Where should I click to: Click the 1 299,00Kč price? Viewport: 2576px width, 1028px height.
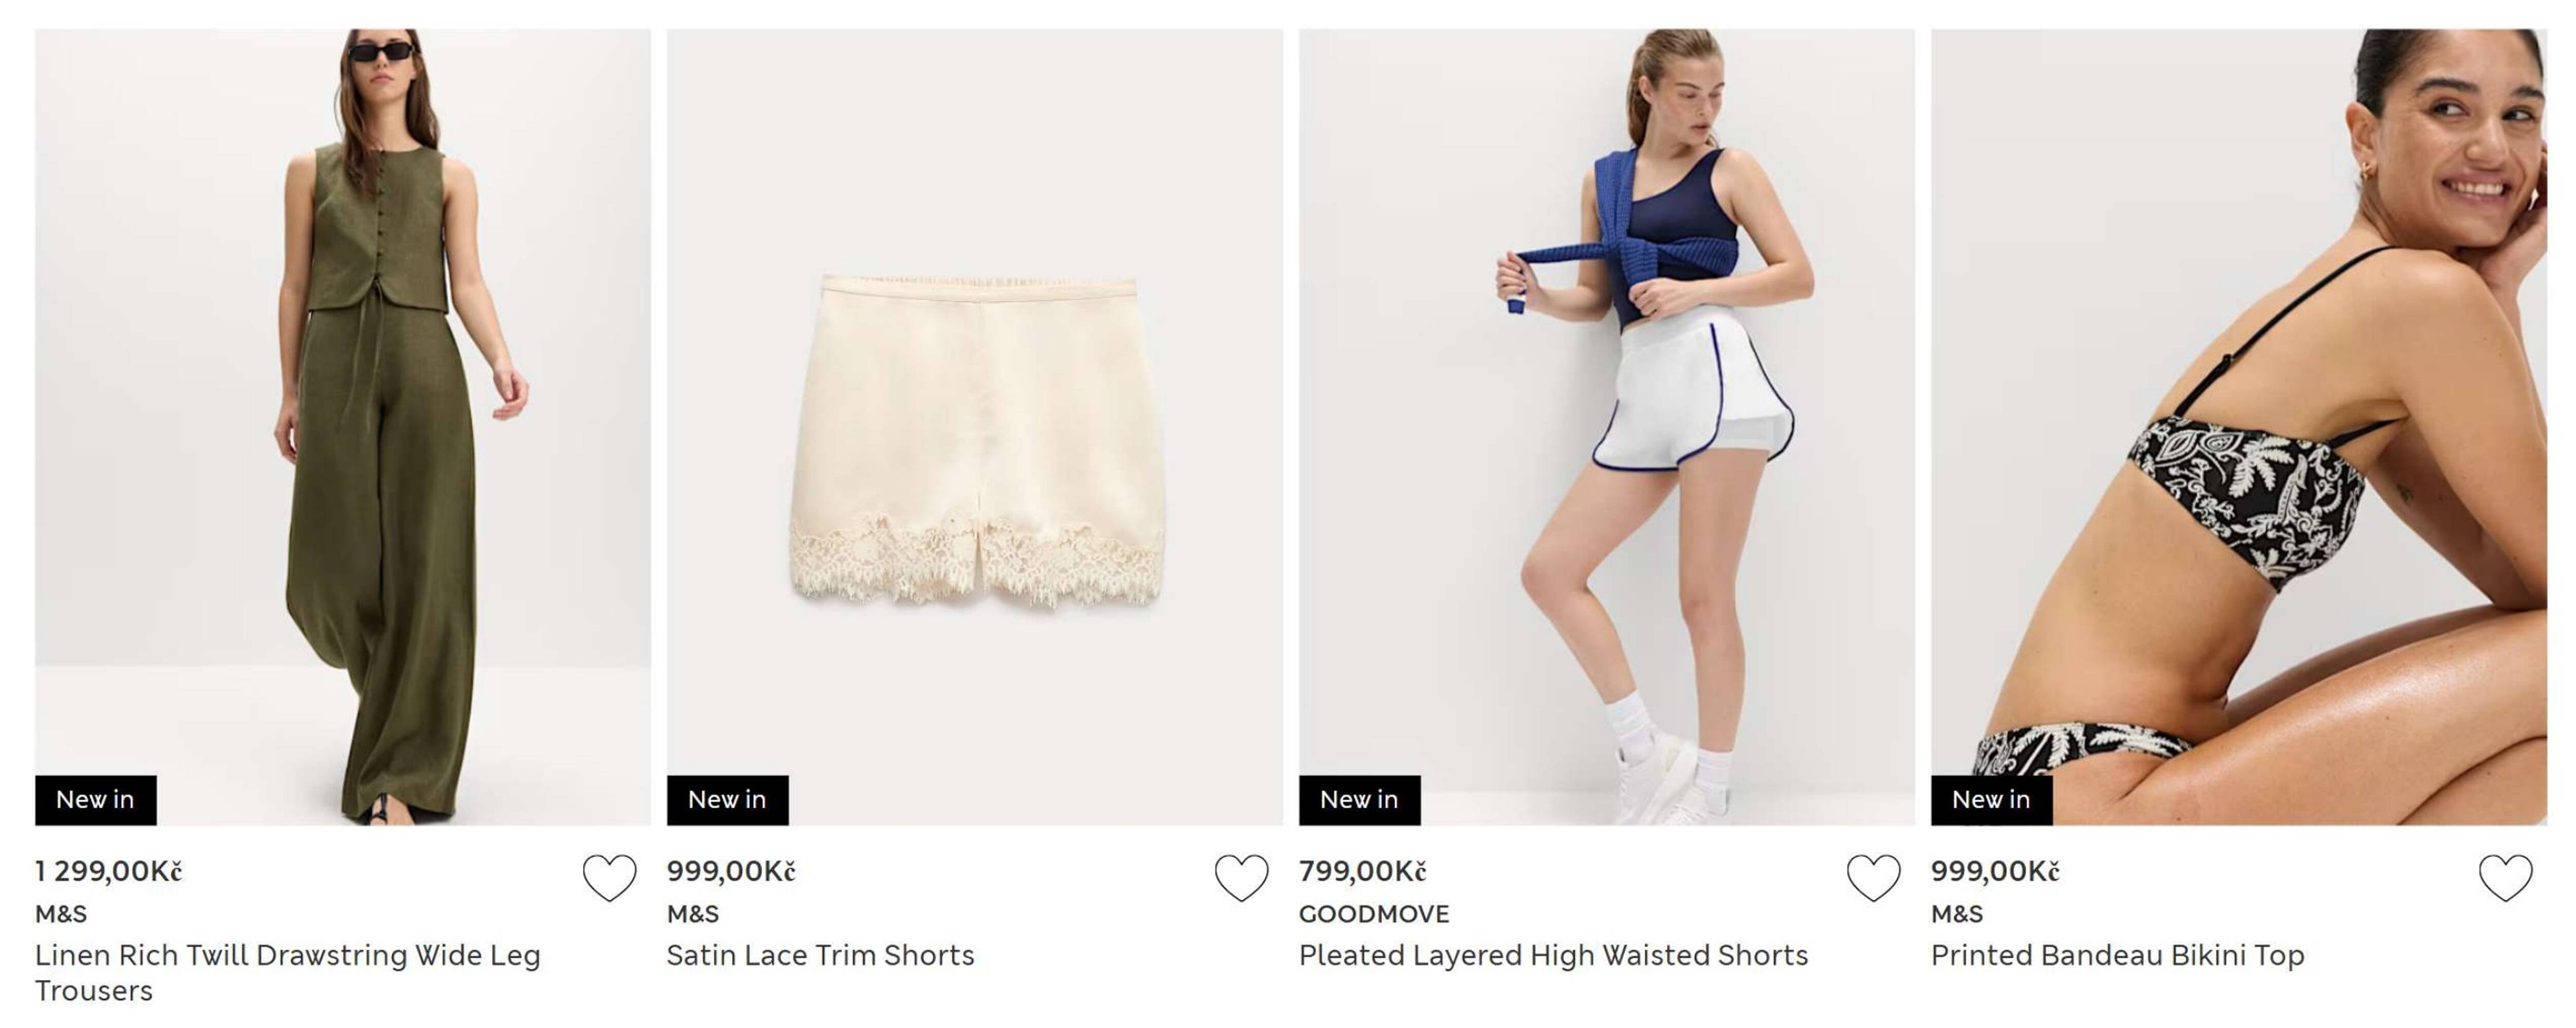point(108,871)
